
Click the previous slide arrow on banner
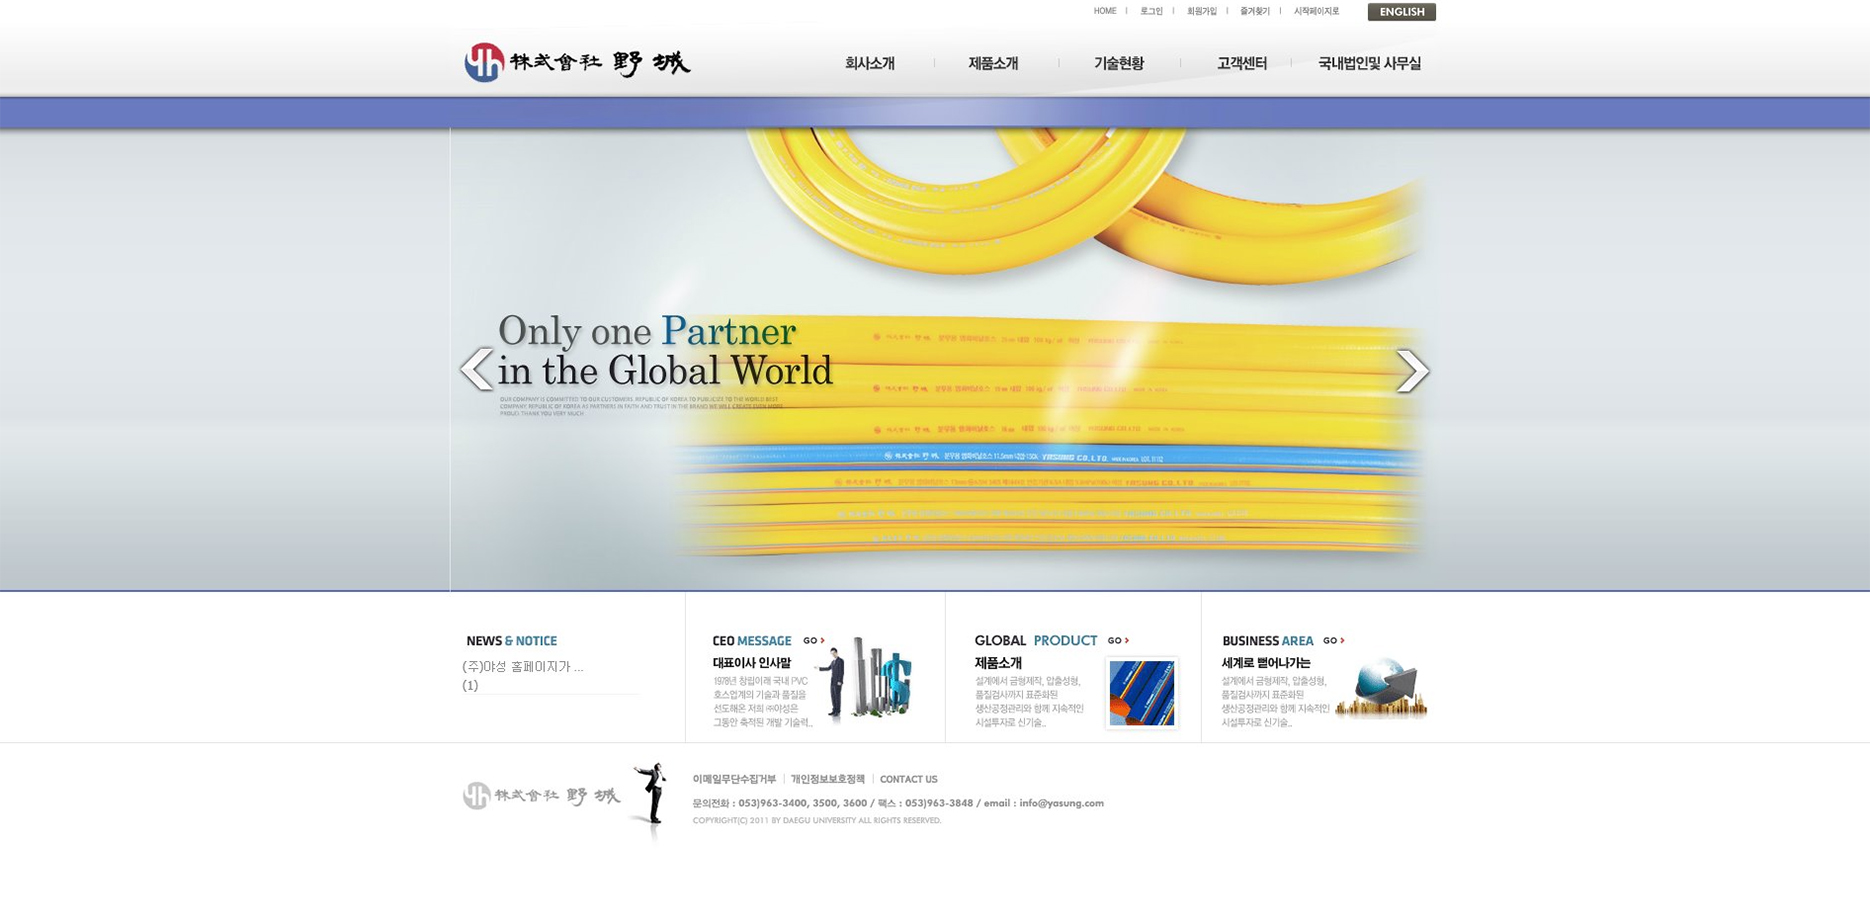476,370
